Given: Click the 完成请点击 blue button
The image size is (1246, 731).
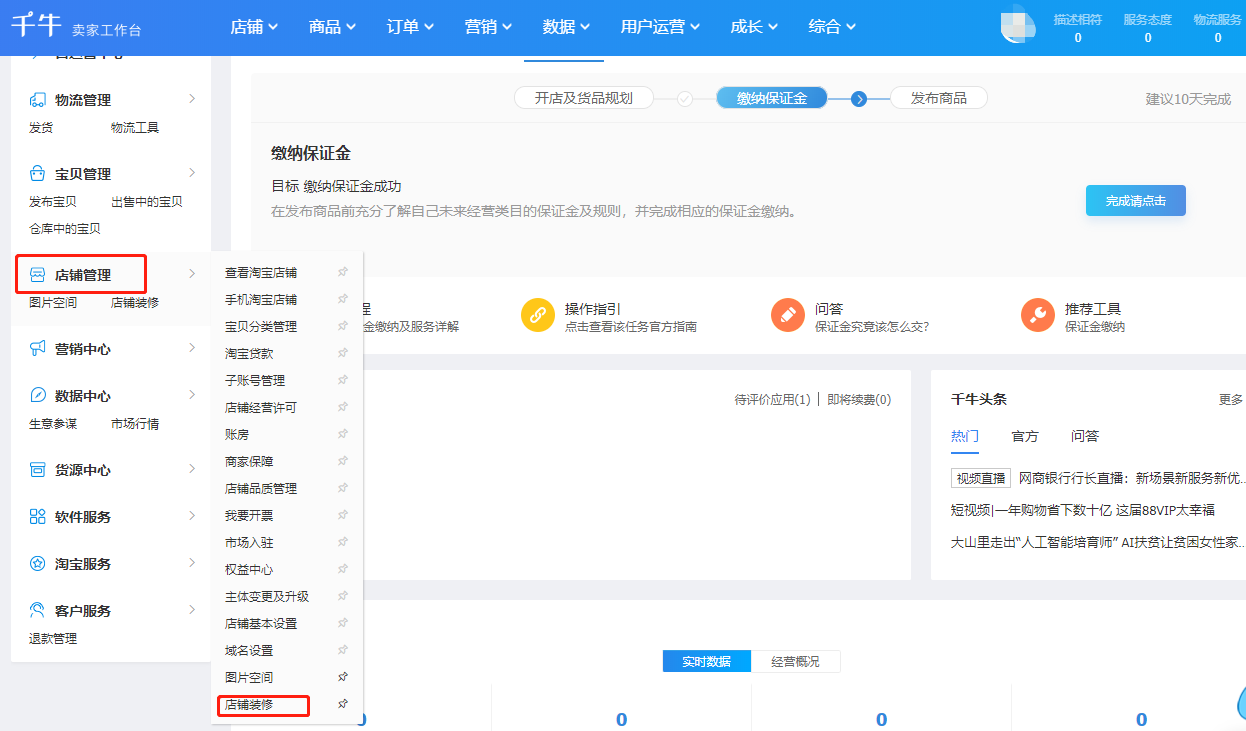Looking at the screenshot, I should [x=1135, y=200].
